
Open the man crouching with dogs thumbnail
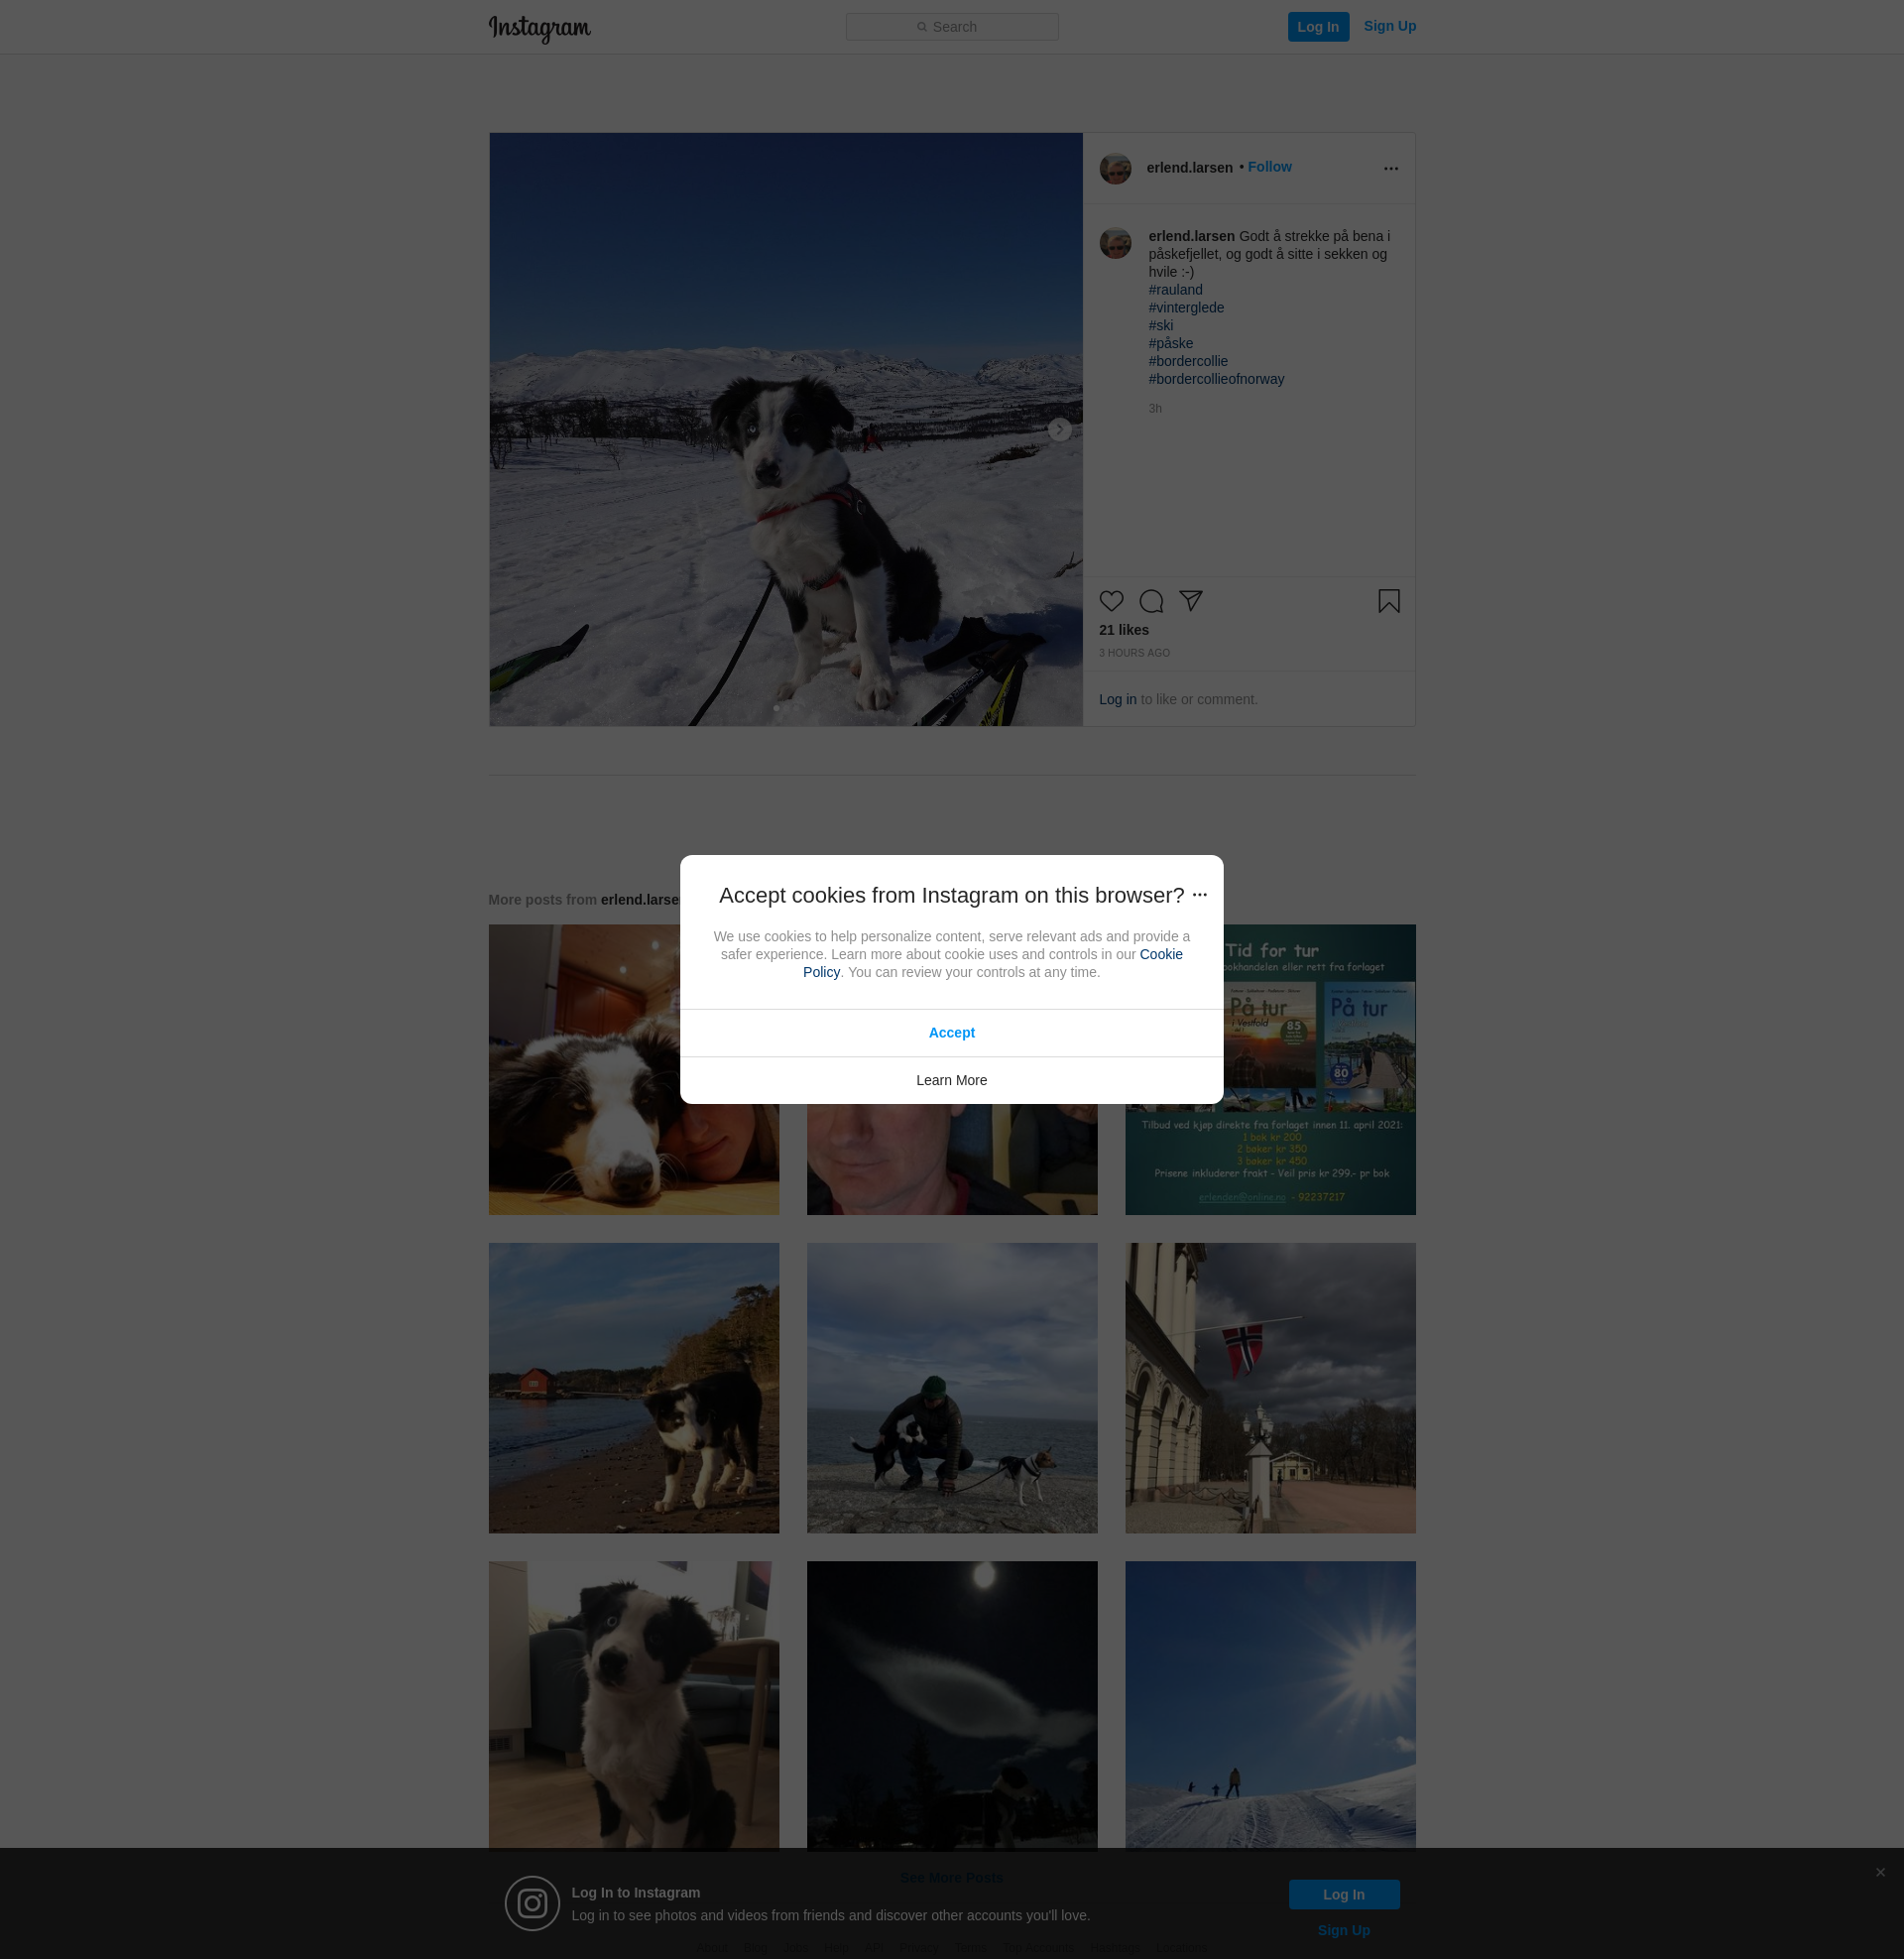[951, 1388]
